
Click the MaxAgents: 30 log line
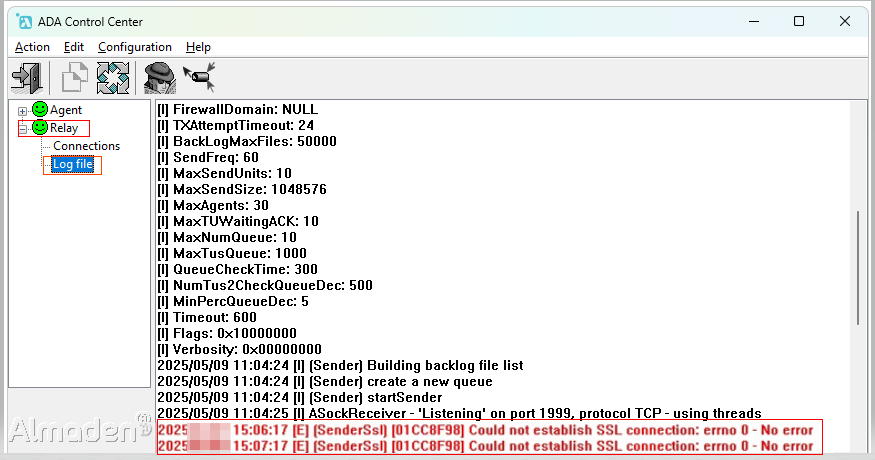(x=213, y=205)
